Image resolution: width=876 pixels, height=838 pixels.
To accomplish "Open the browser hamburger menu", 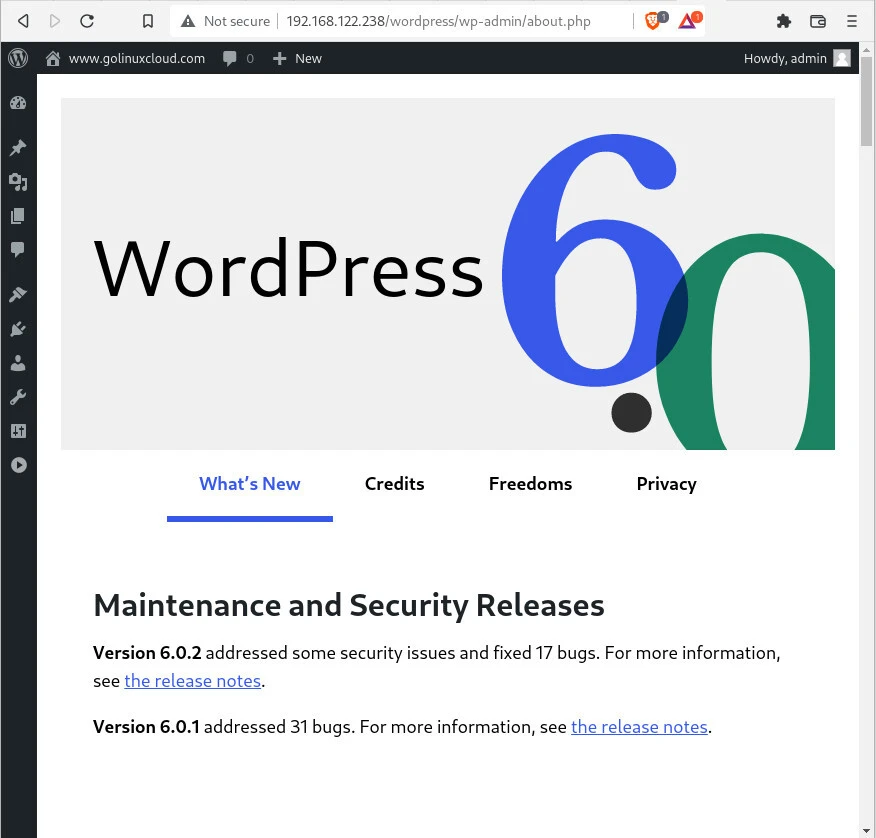I will click(x=851, y=20).
